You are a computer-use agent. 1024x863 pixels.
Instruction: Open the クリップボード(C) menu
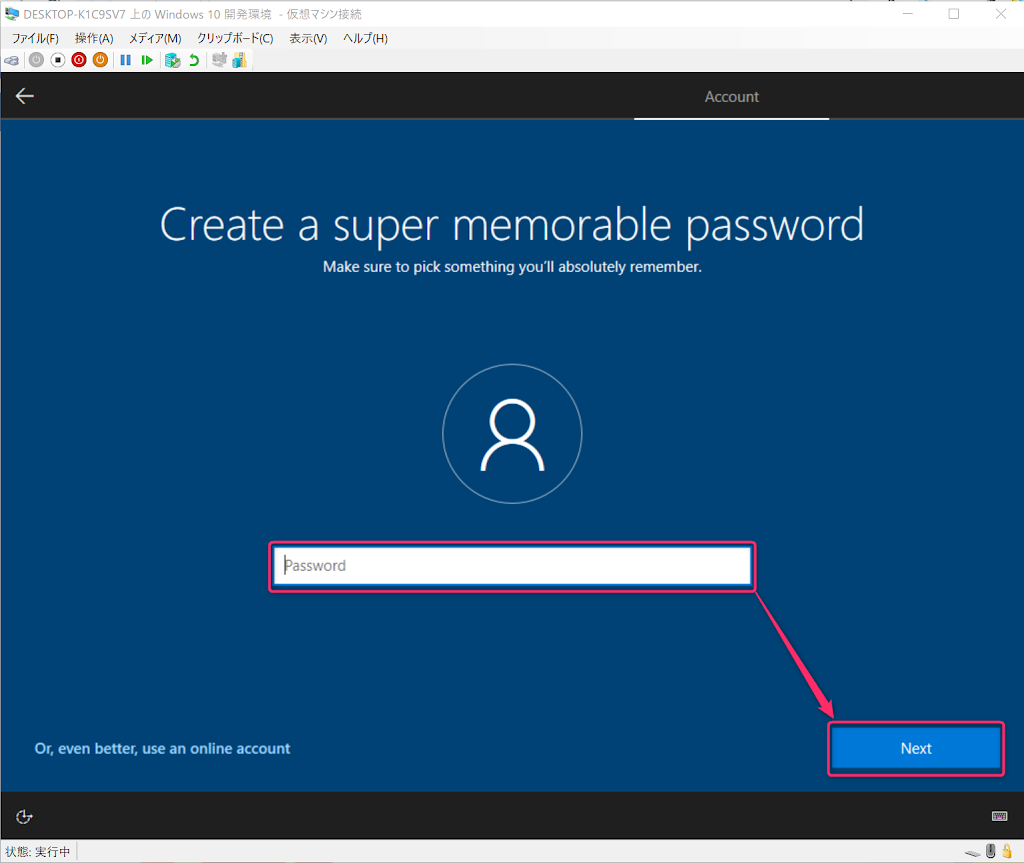click(x=235, y=39)
